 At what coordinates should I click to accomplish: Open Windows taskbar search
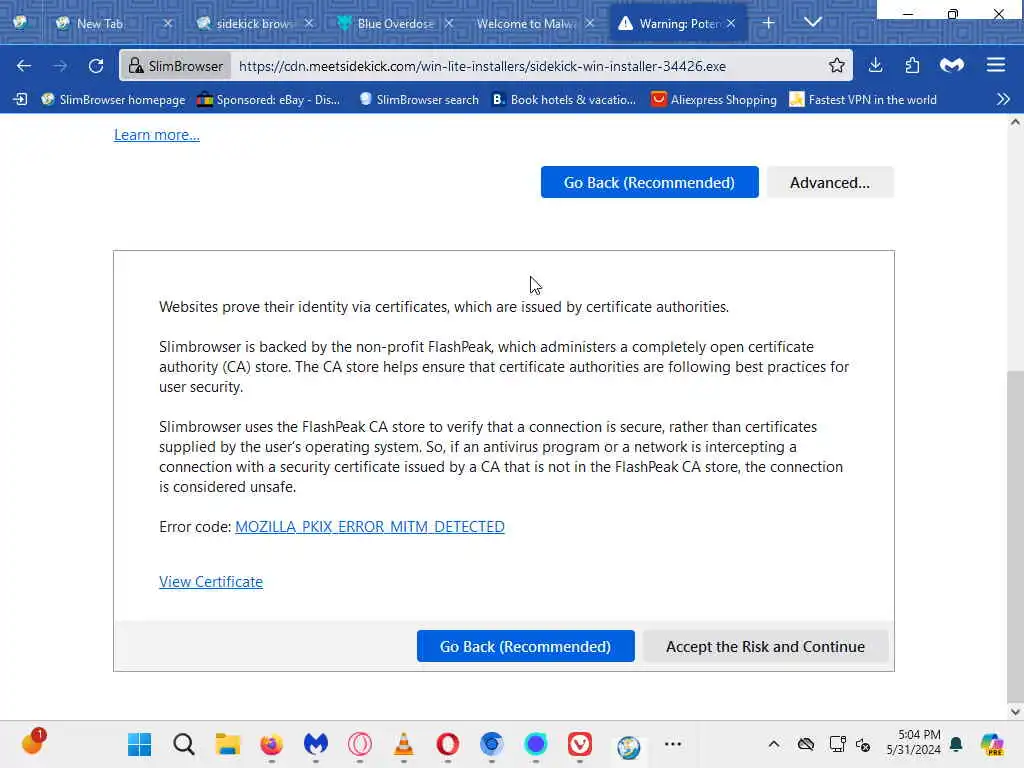coord(184,744)
